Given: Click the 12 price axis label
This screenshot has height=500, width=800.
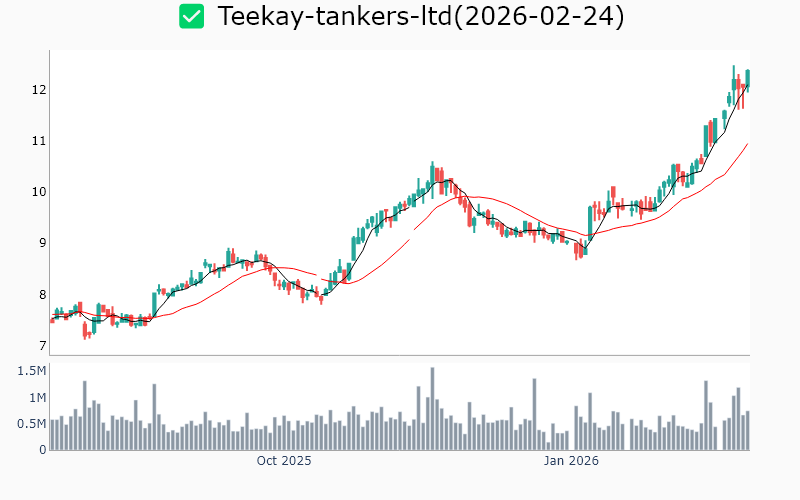Looking at the screenshot, I should (39, 90).
